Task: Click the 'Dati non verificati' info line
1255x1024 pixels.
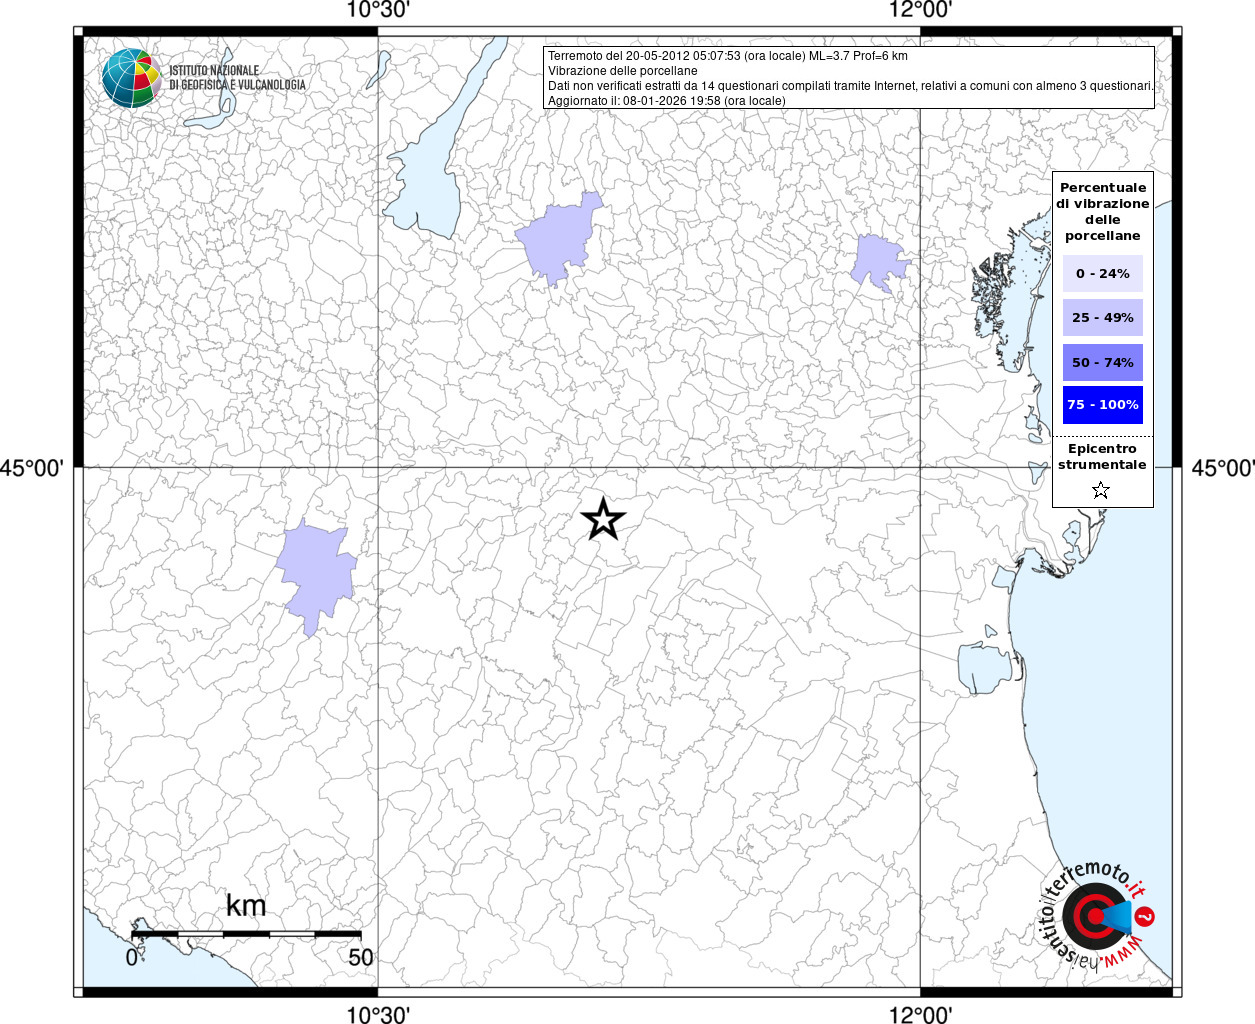Action: (850, 86)
